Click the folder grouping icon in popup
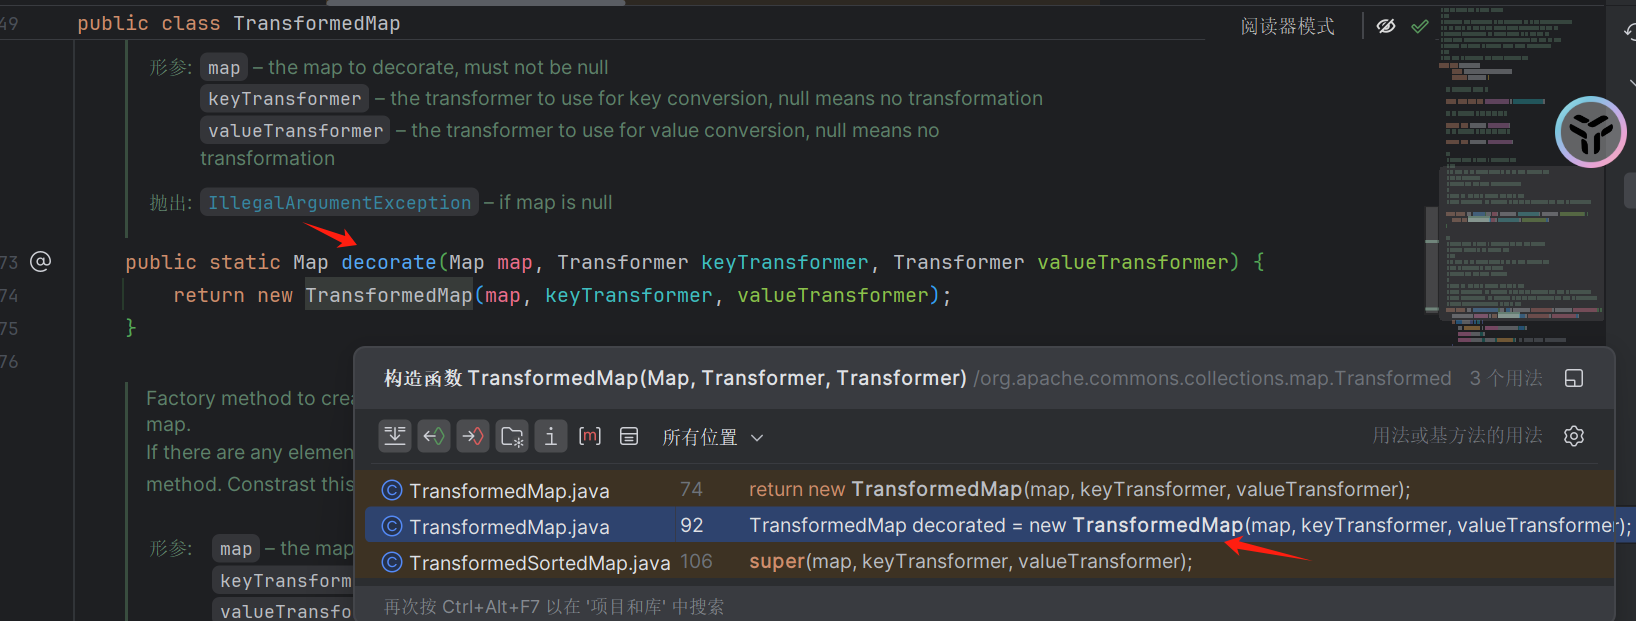The image size is (1636, 621). coord(512,436)
